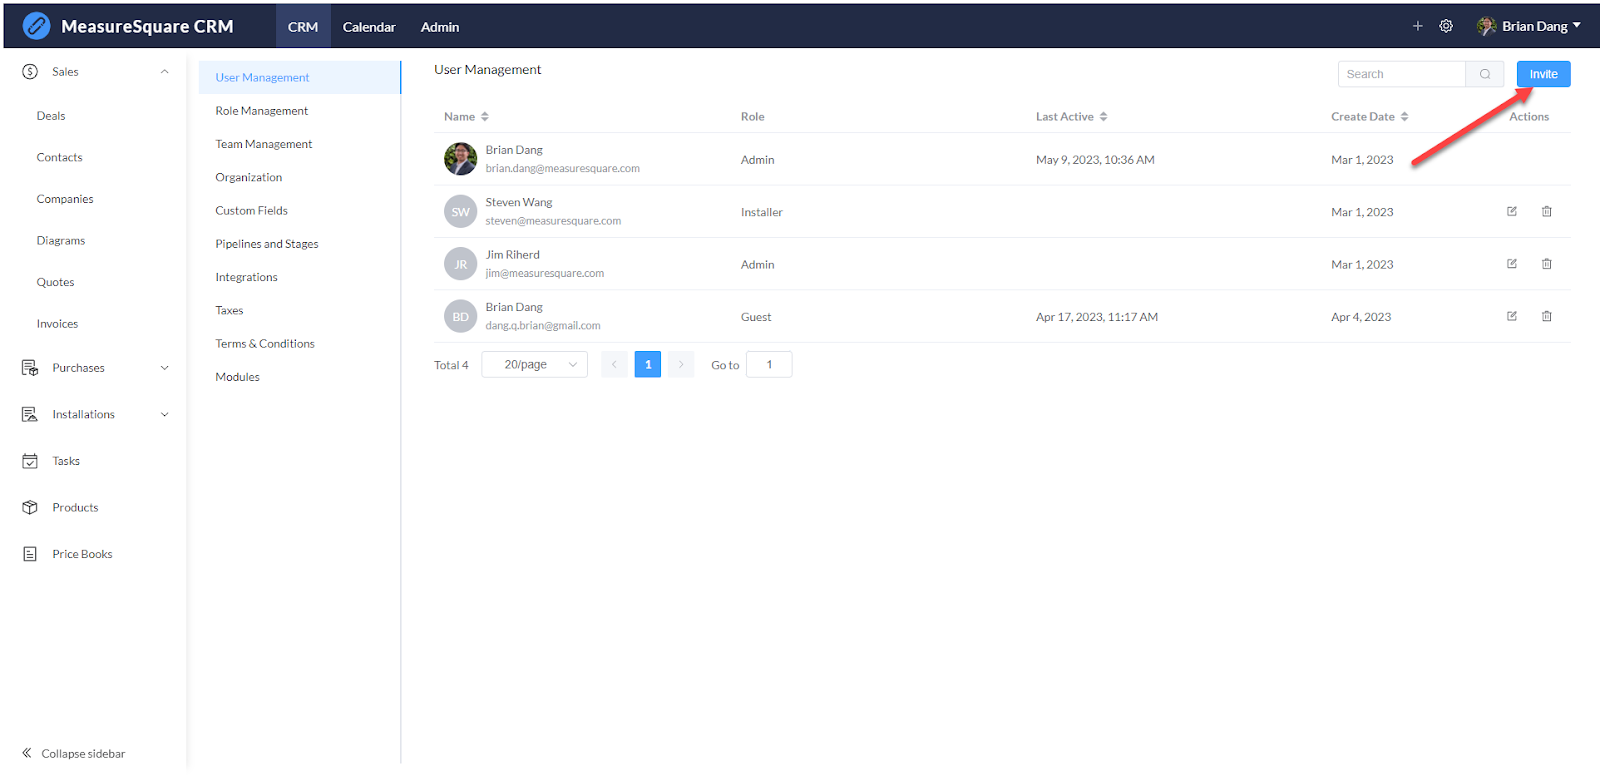Open settings gear icon in header
The image size is (1600, 776).
coord(1446,26)
